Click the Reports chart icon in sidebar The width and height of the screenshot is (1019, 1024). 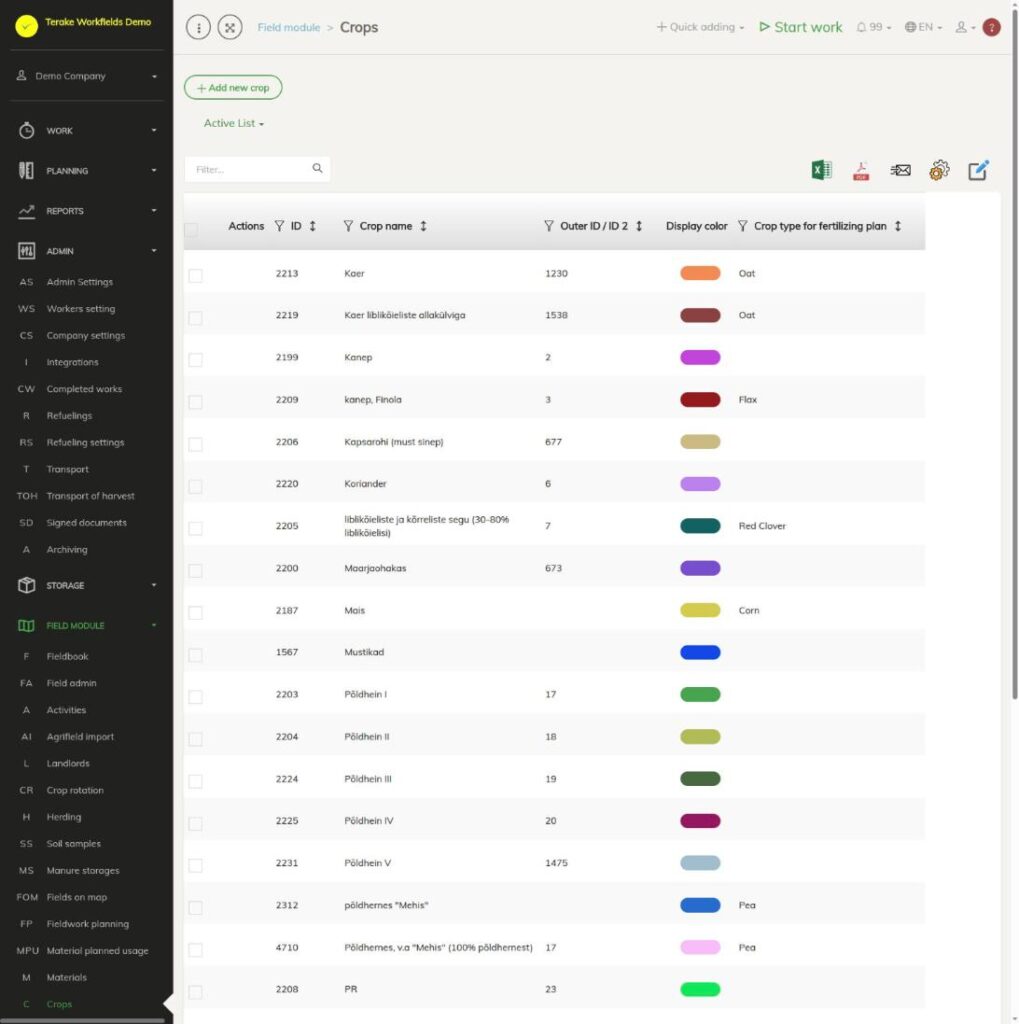[26, 211]
